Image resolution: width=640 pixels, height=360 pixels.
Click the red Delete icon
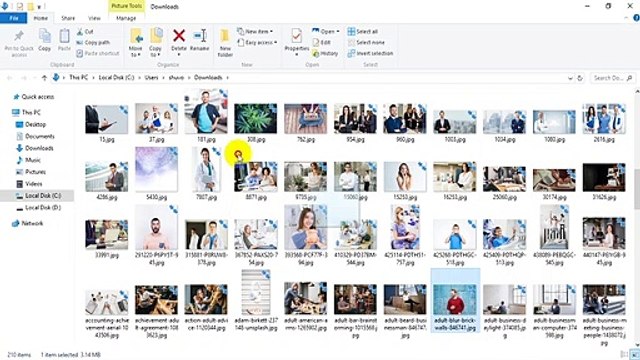pos(179,36)
